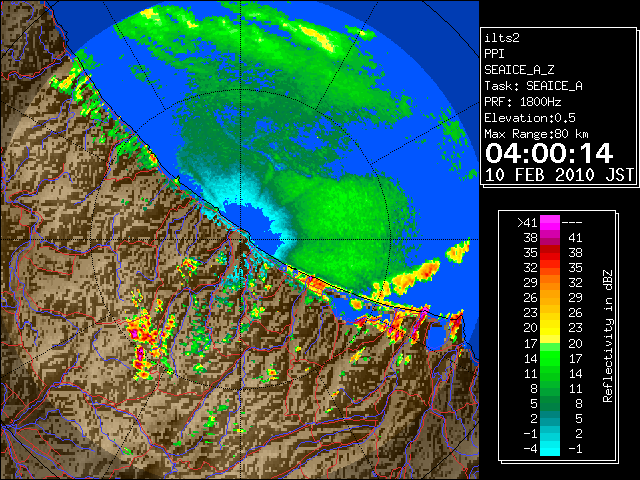Click the 'Reflectivity in dBZ' legend title
This screenshot has width=640, height=480.
607,336
